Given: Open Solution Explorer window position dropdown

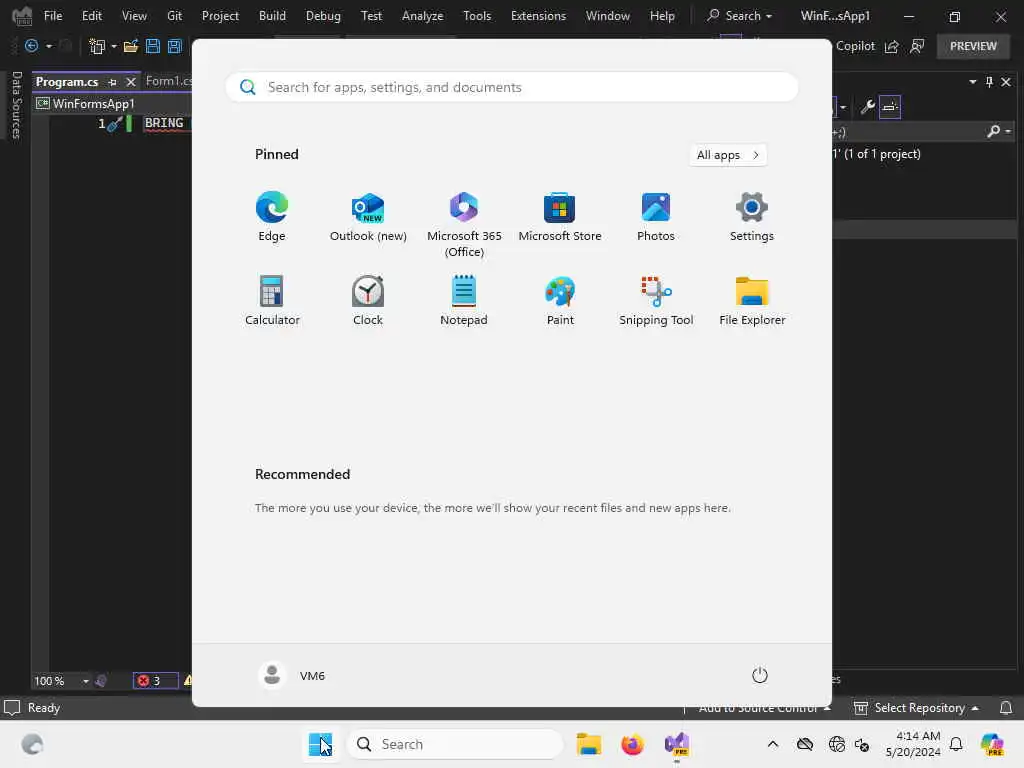Looking at the screenshot, I should (972, 82).
